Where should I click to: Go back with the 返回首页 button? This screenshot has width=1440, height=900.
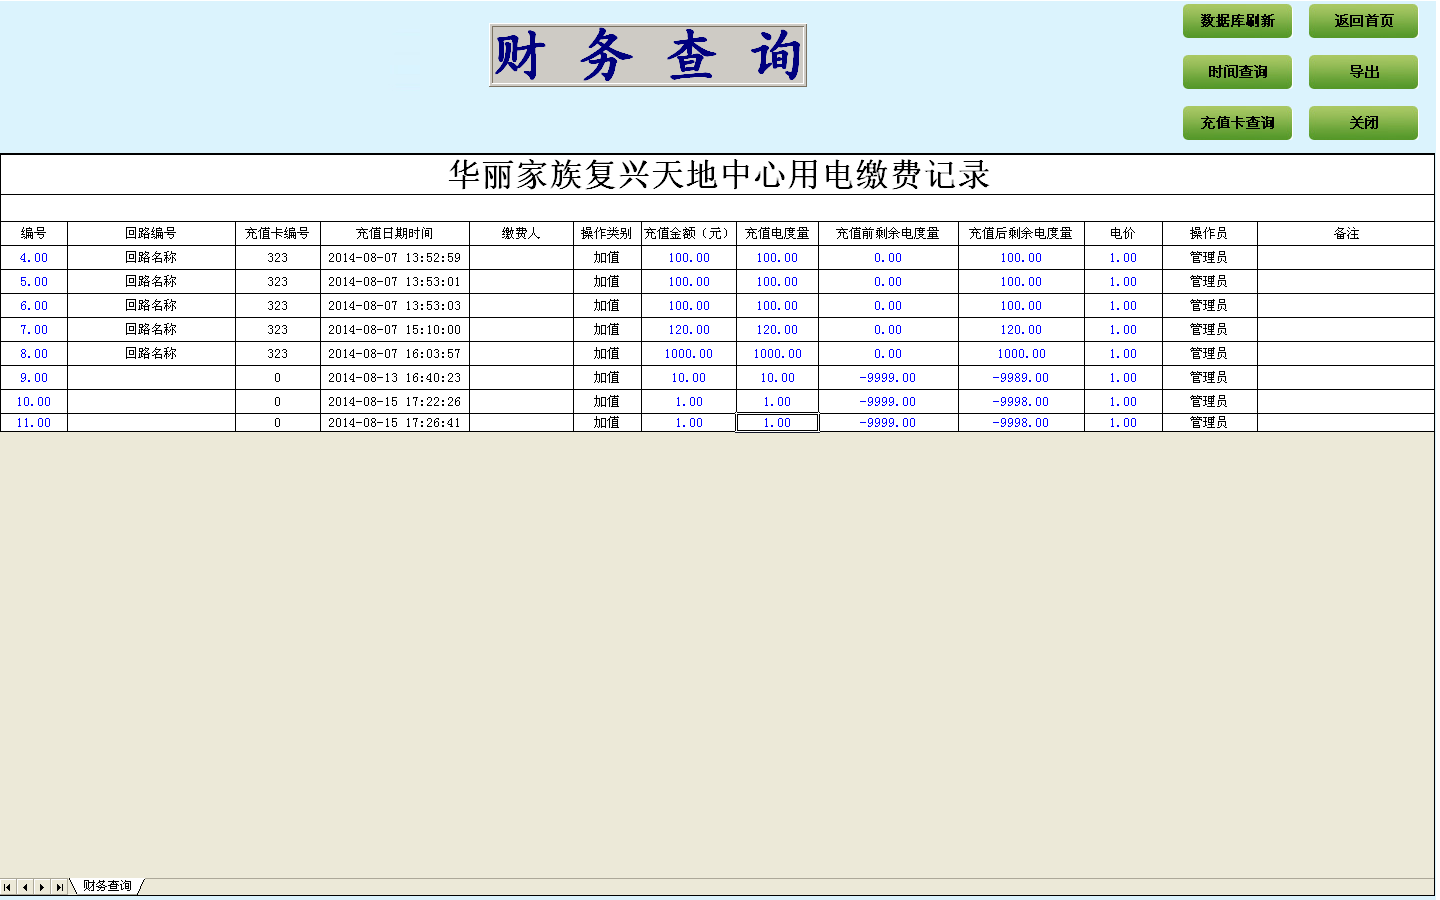click(1363, 21)
